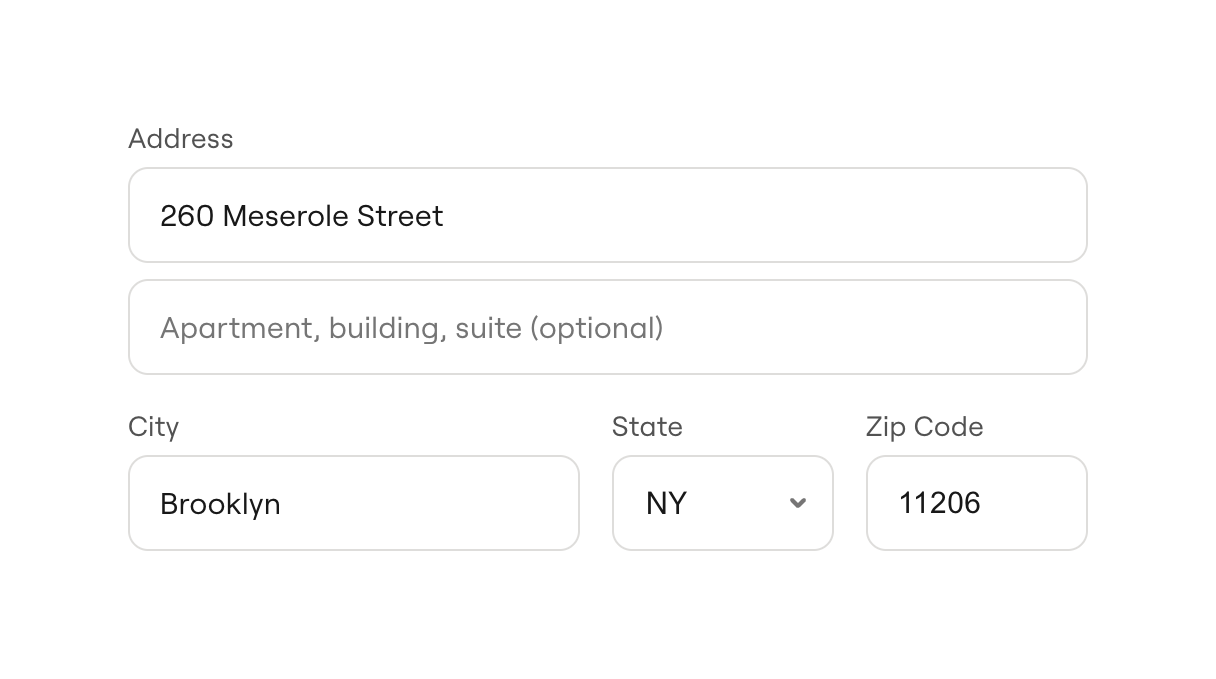
Task: Focus the City field containing Brooklyn
Action: pos(353,503)
